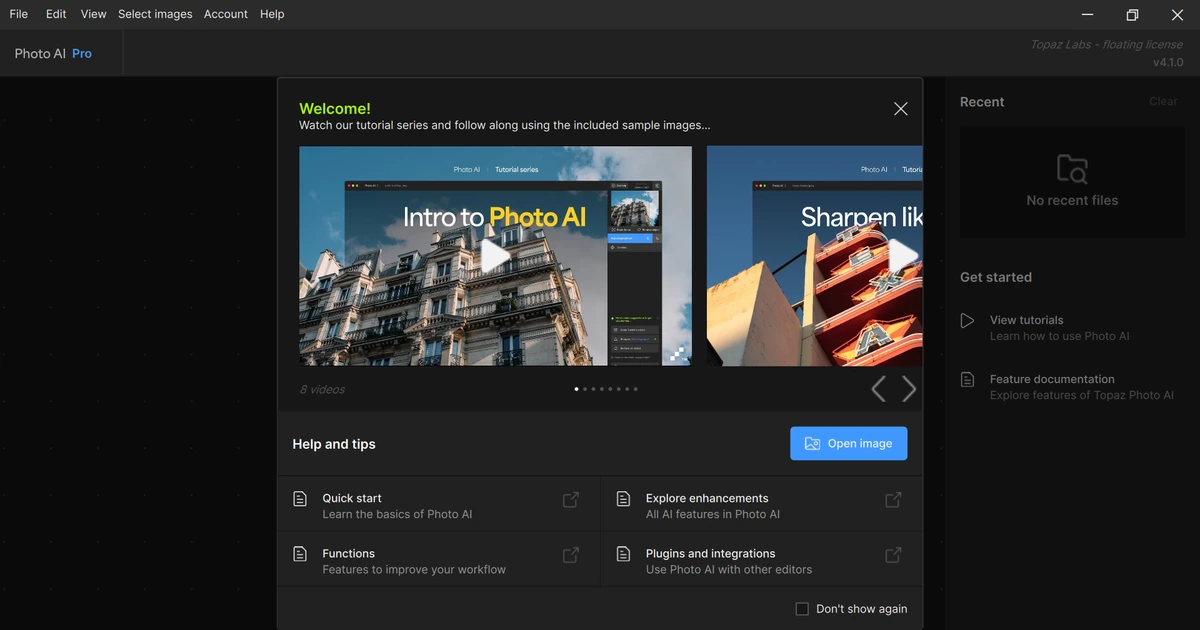The width and height of the screenshot is (1200, 630).
Task: Open the File menu
Action: click(x=18, y=14)
